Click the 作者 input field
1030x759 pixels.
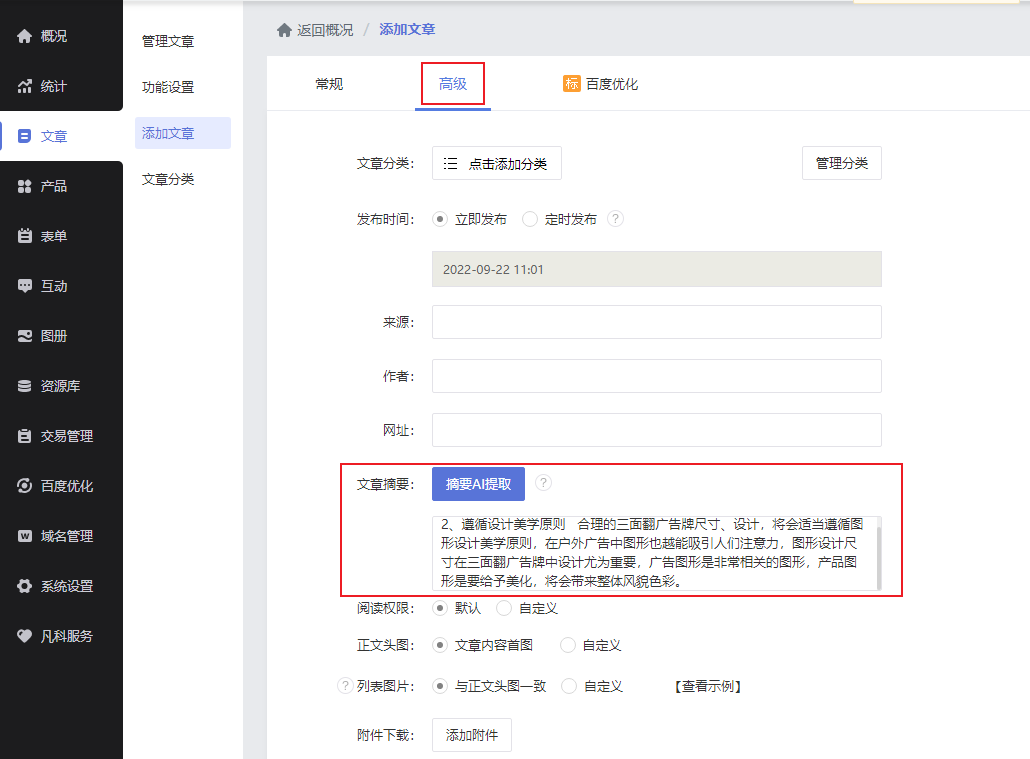656,376
